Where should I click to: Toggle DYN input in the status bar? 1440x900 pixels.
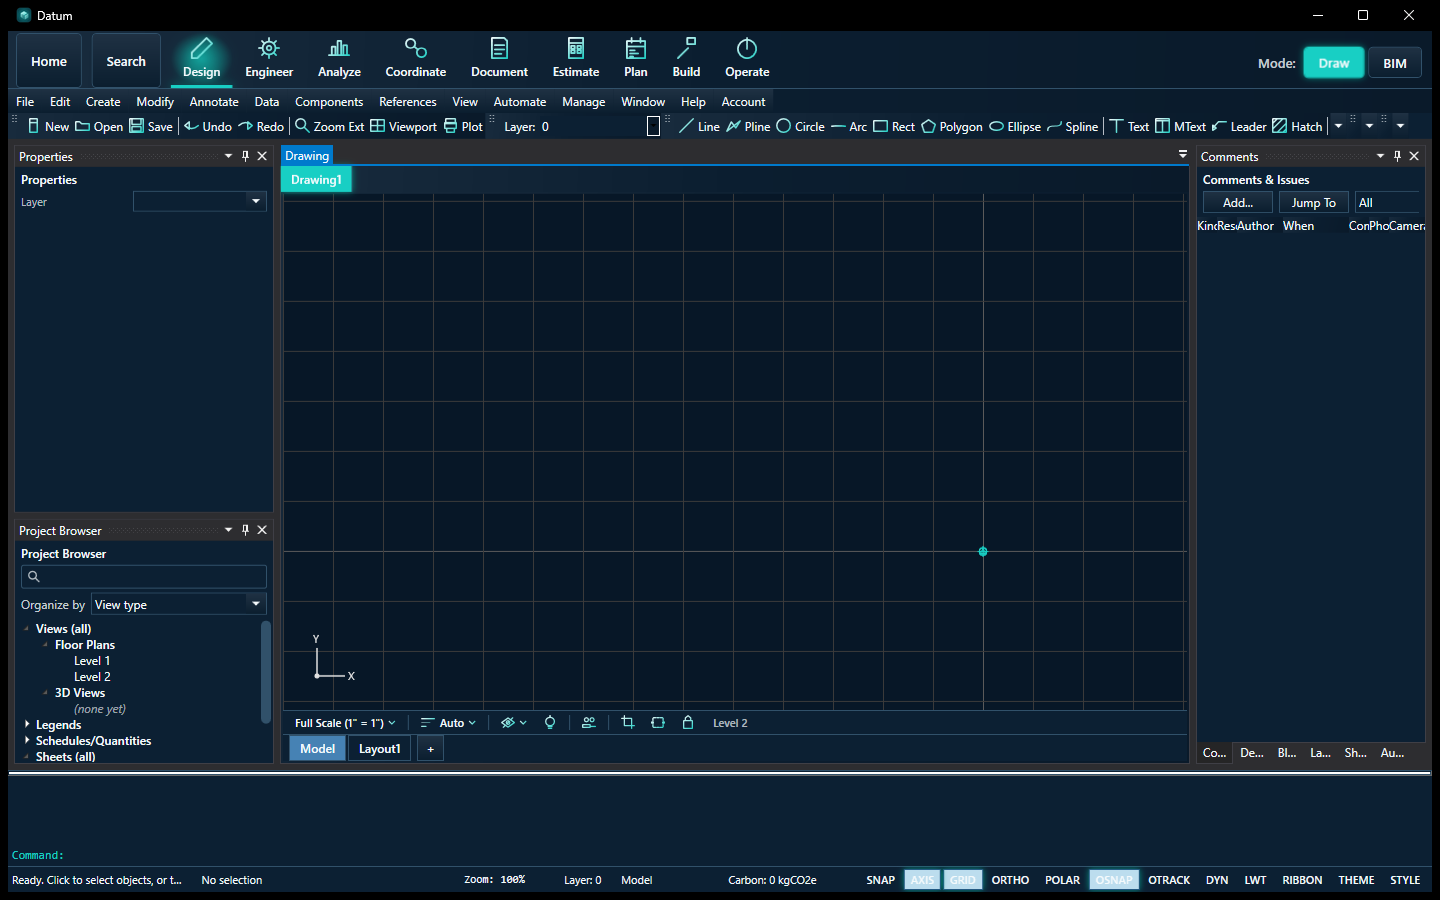pos(1217,880)
